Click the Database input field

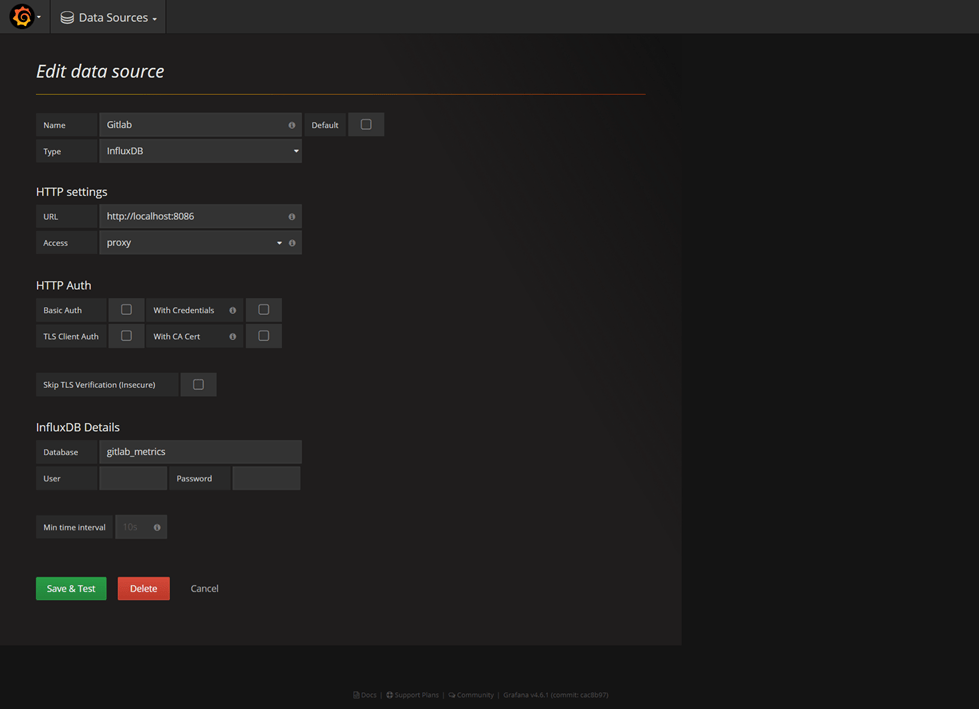(200, 452)
